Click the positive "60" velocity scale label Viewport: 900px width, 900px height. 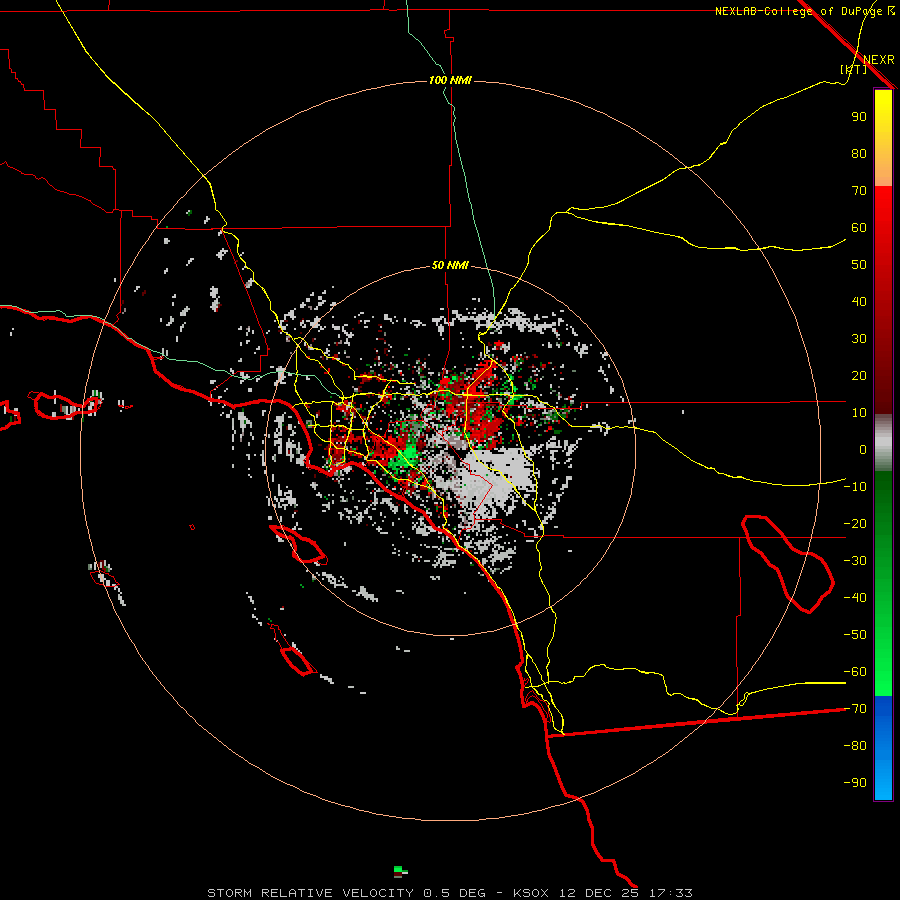(859, 228)
